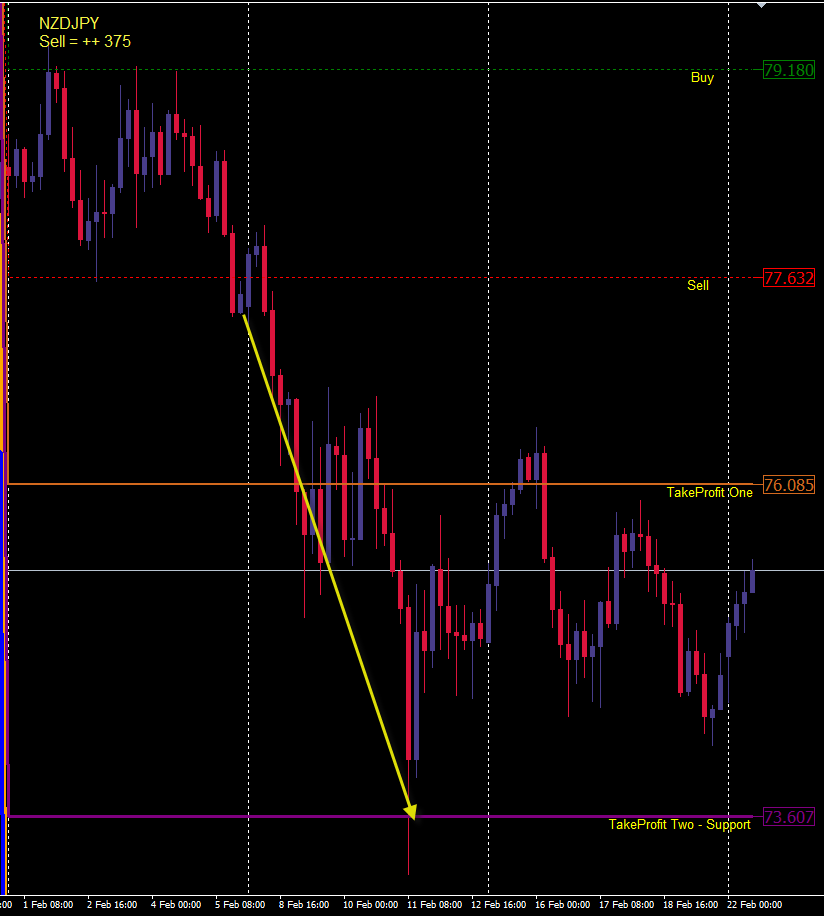
Task: Select the green 79.180 price label
Action: click(789, 70)
